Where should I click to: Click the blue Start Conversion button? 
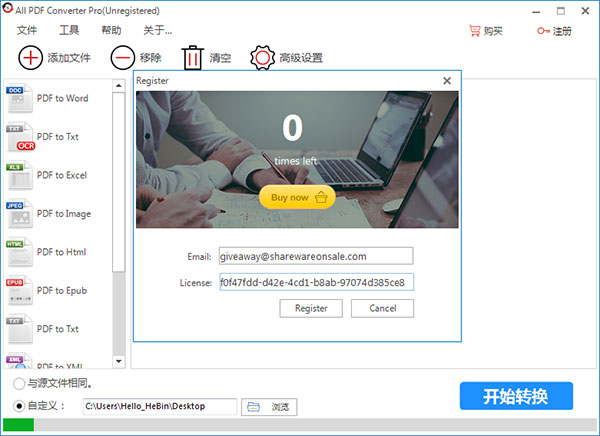(x=516, y=396)
